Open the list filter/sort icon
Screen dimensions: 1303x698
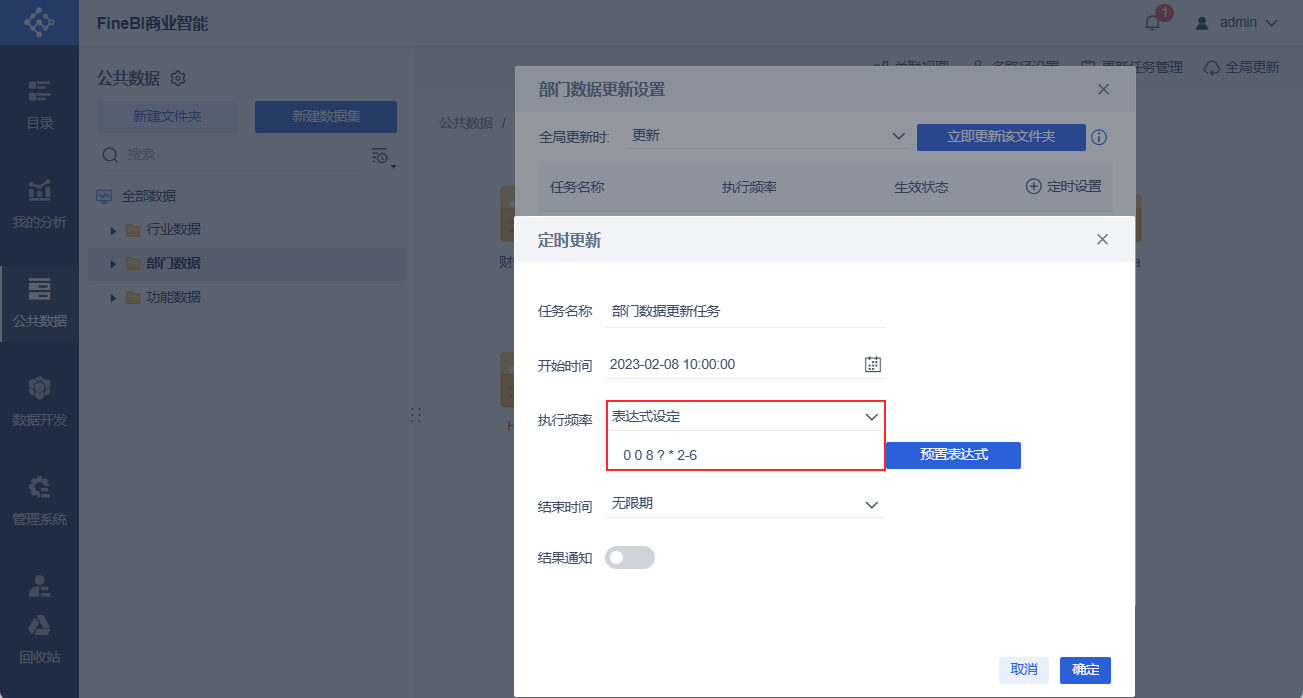point(382,156)
